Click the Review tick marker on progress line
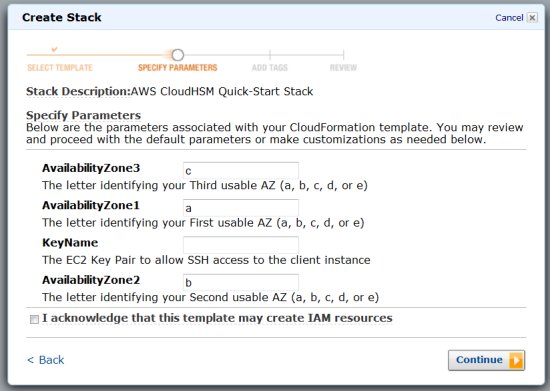This screenshot has height=391, width=550. [343, 55]
